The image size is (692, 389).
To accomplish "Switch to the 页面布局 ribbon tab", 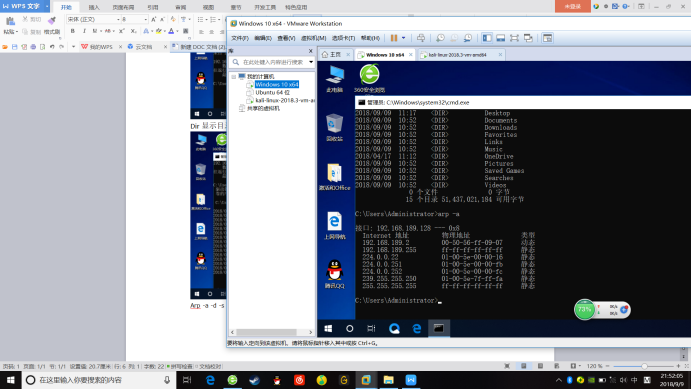I will click(123, 8).
